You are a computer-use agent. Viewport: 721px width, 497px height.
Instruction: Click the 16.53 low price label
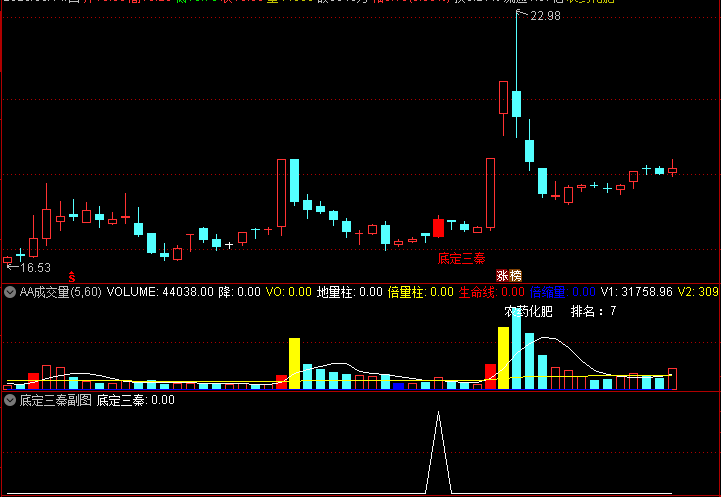click(x=35, y=268)
